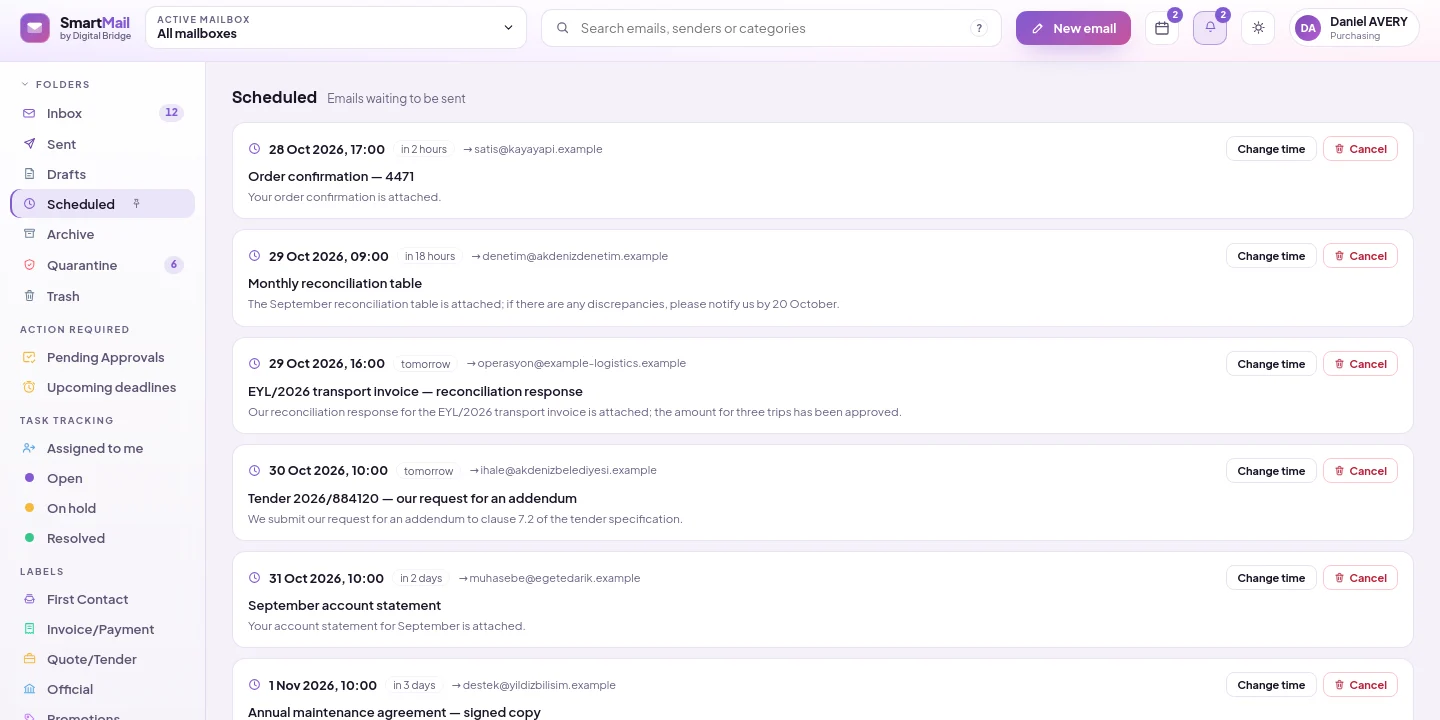Image resolution: width=1440 pixels, height=720 pixels.
Task: Select the Scheduled folder
Action: click(103, 204)
